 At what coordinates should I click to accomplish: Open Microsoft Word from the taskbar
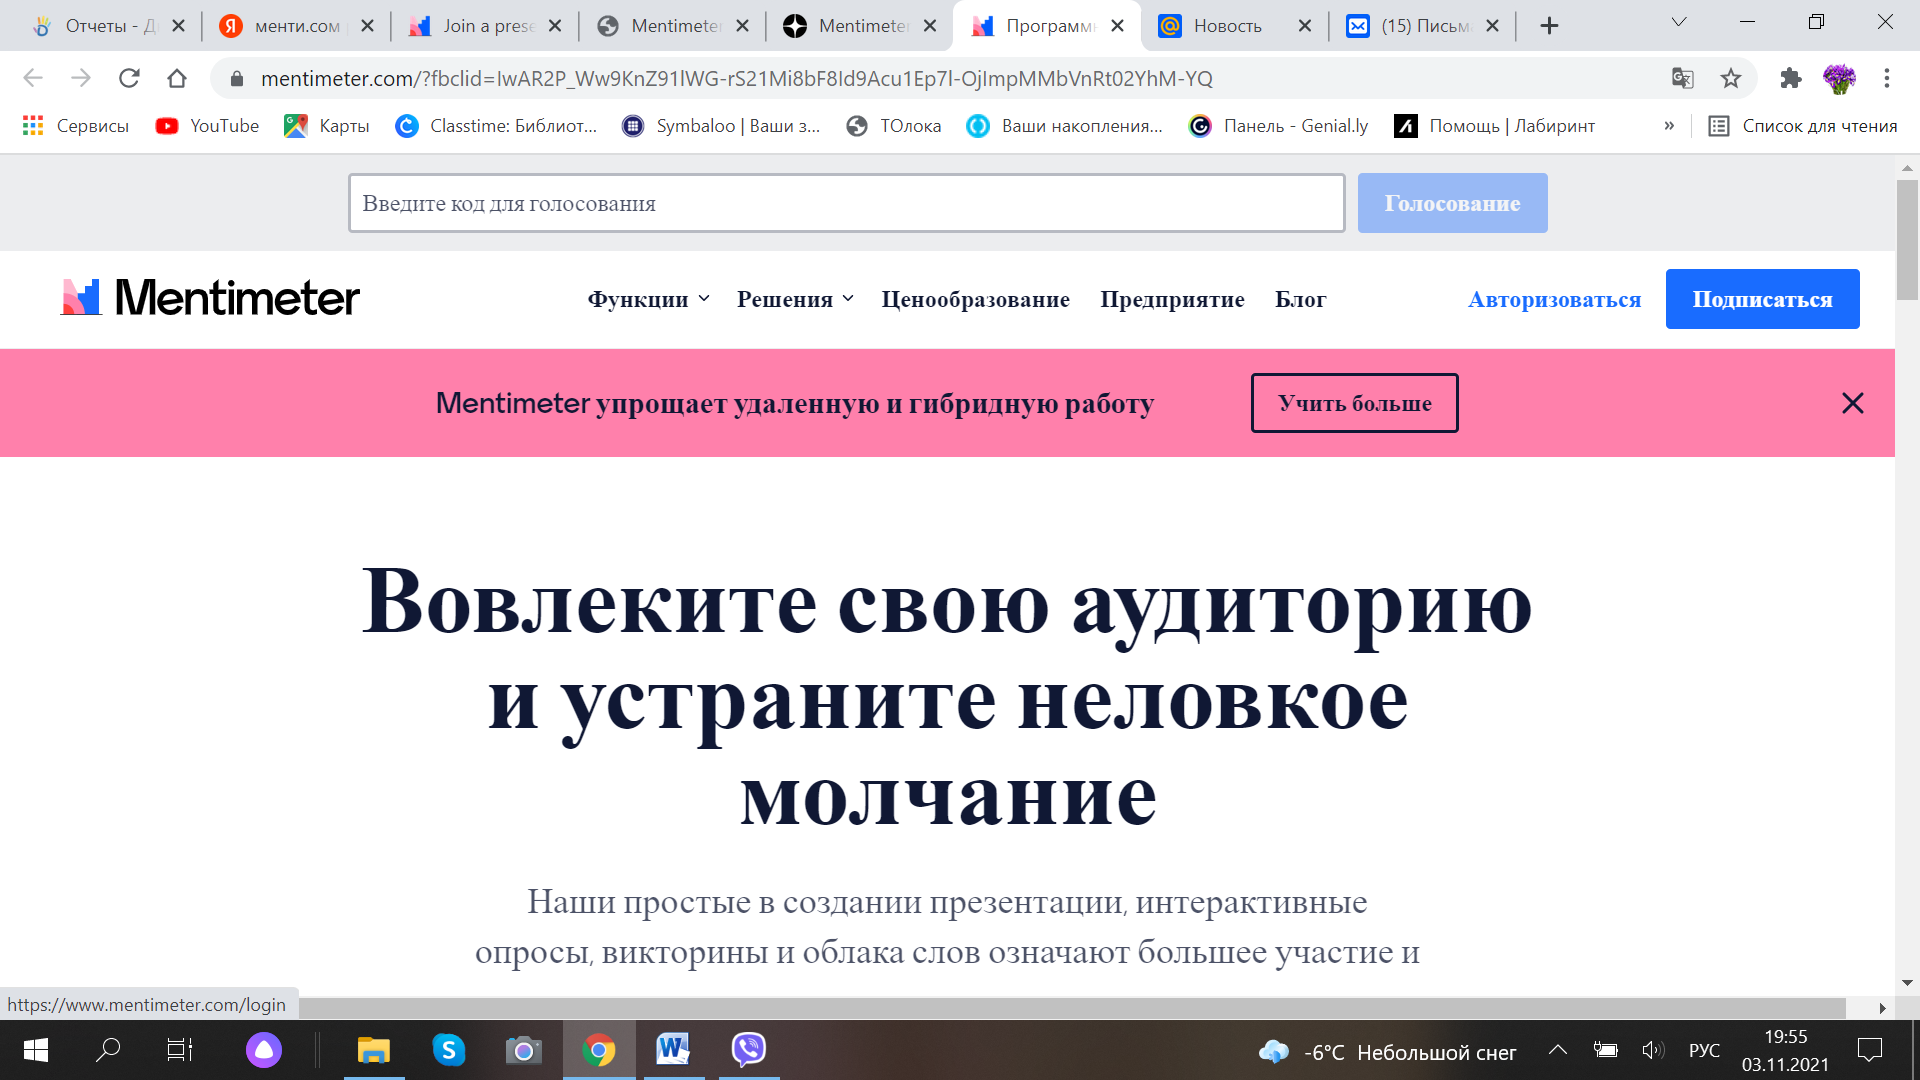point(673,1050)
